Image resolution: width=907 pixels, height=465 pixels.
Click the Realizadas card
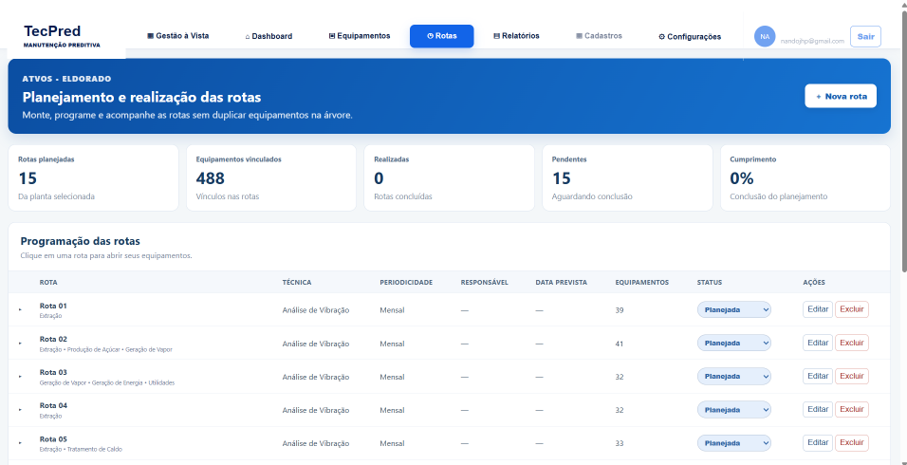click(x=449, y=178)
